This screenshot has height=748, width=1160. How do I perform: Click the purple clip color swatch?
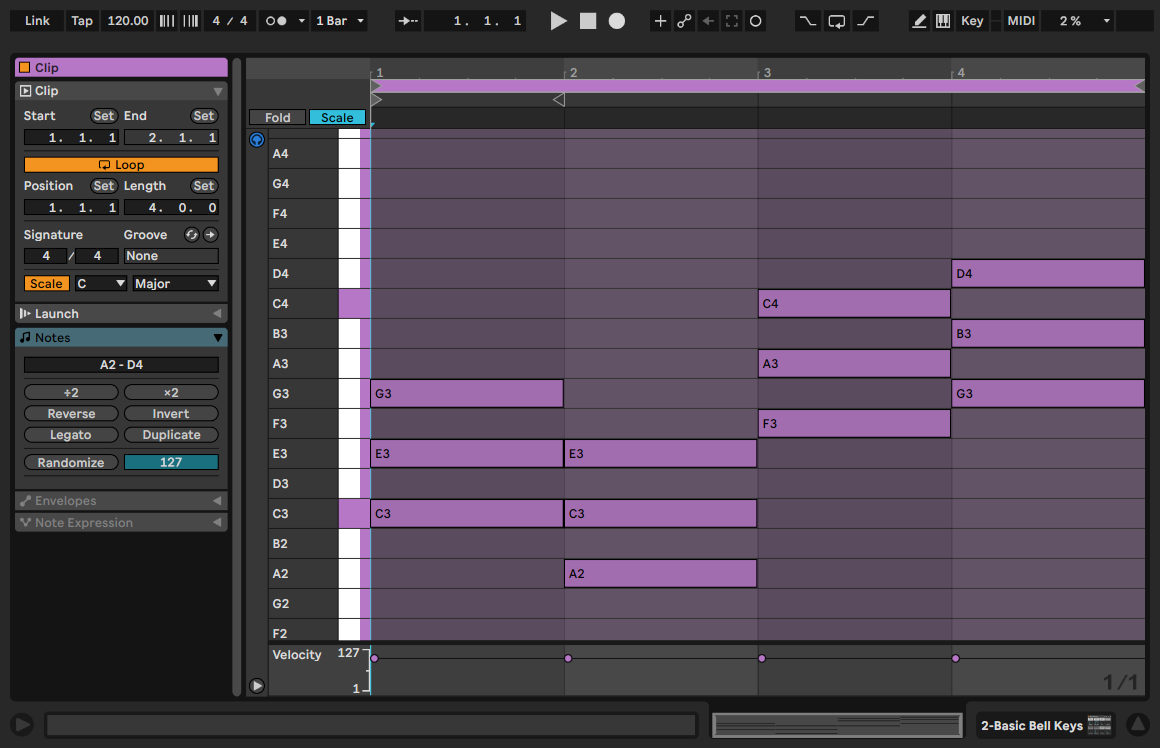[x=25, y=68]
